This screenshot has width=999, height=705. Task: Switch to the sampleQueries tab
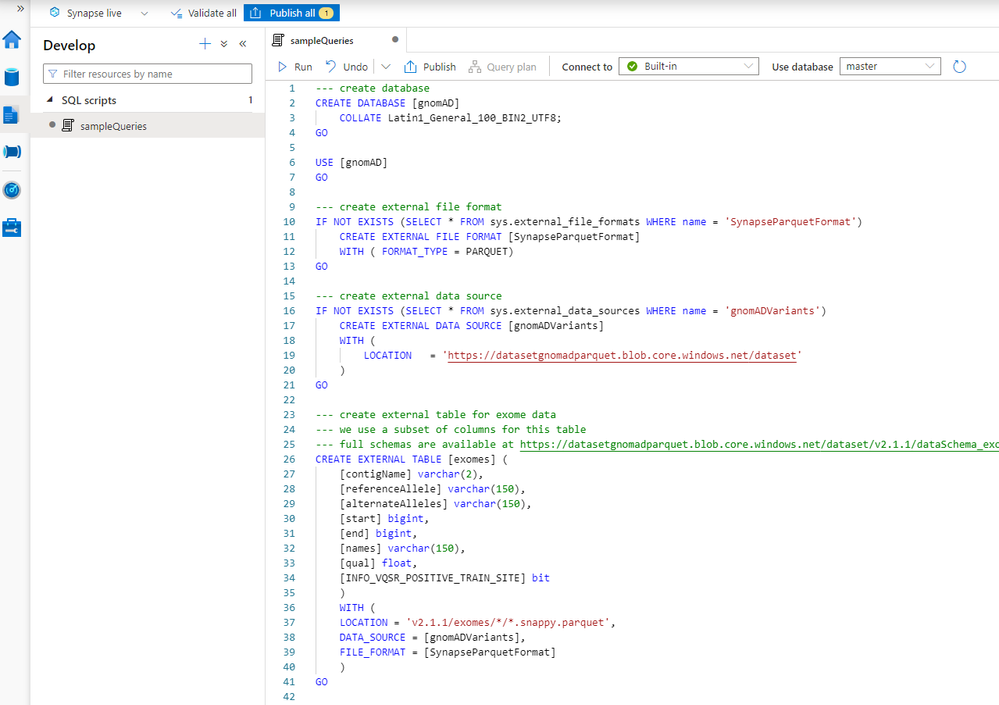pyautogui.click(x=322, y=40)
